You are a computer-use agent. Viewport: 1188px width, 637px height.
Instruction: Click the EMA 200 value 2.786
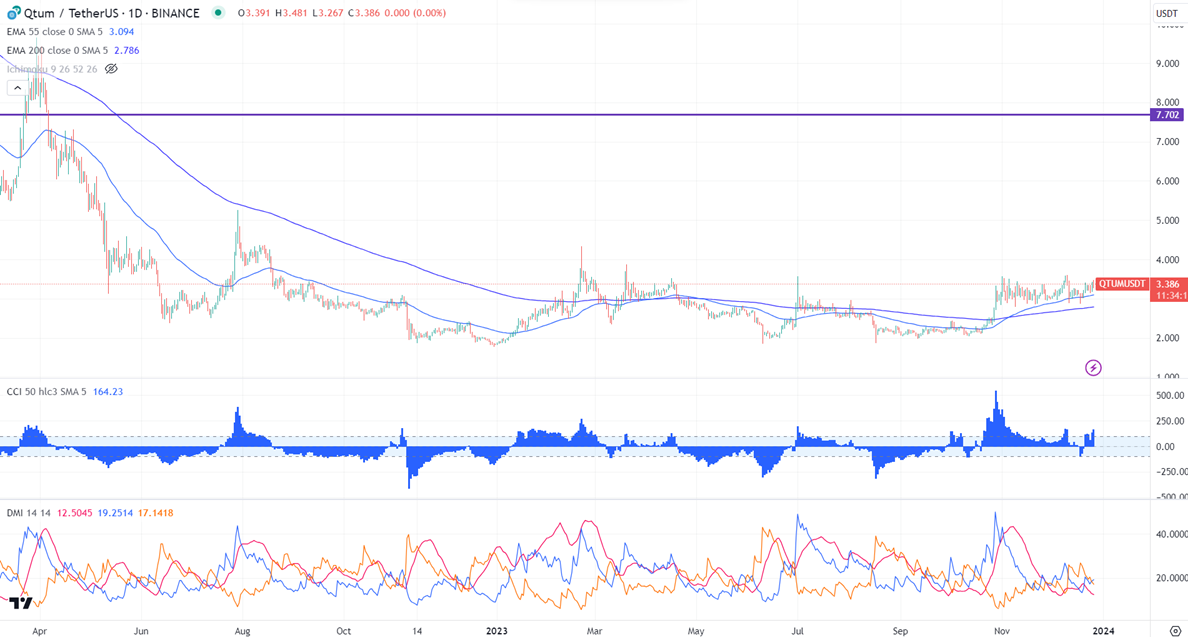point(127,50)
